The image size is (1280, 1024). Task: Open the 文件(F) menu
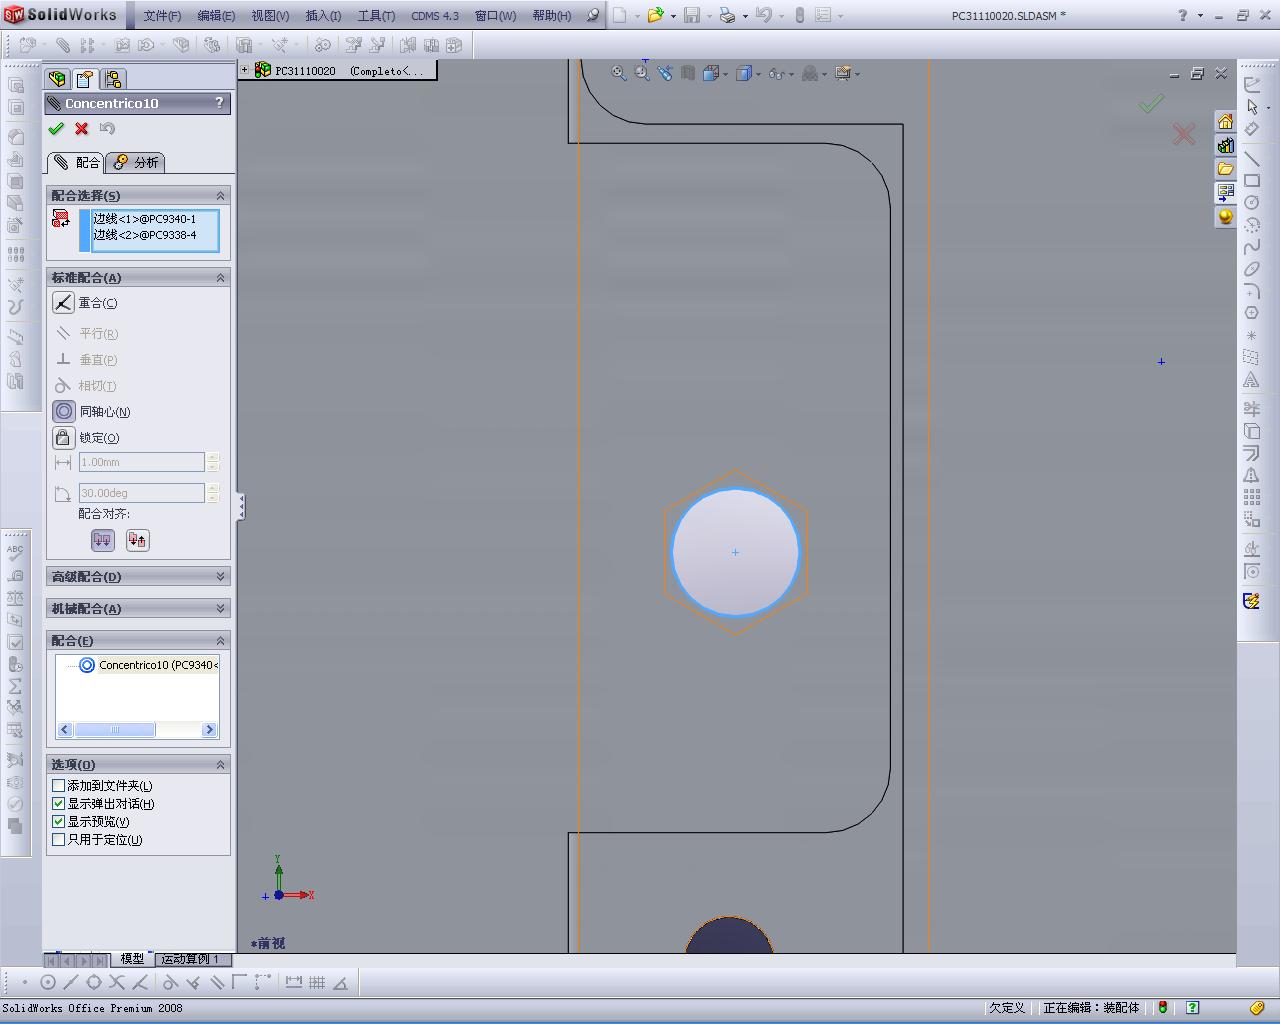(x=162, y=15)
